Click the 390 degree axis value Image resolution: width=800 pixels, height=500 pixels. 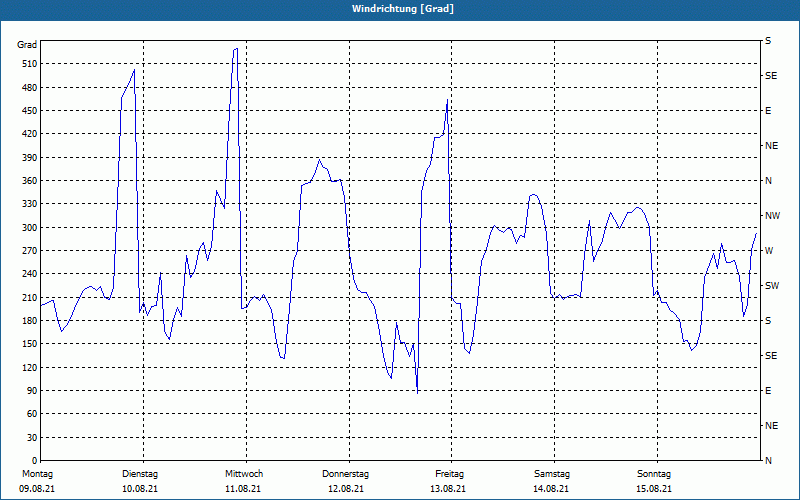[x=30, y=158]
